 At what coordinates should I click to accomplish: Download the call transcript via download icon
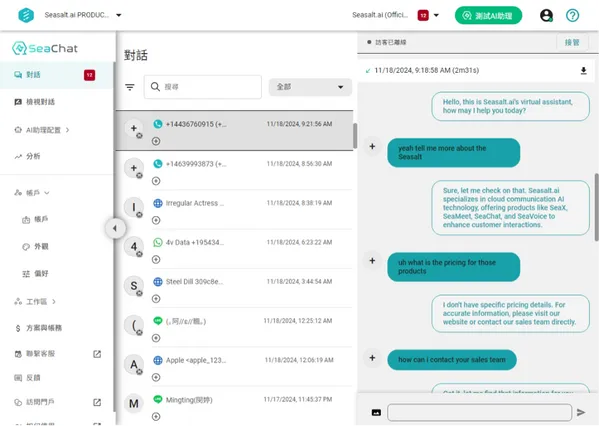pyautogui.click(x=584, y=70)
